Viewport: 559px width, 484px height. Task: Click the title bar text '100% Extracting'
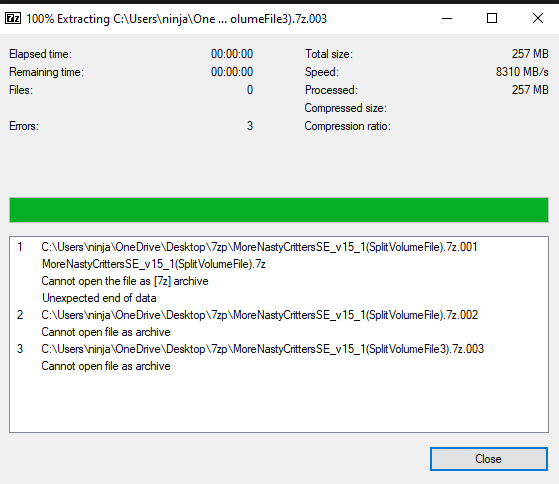point(68,19)
